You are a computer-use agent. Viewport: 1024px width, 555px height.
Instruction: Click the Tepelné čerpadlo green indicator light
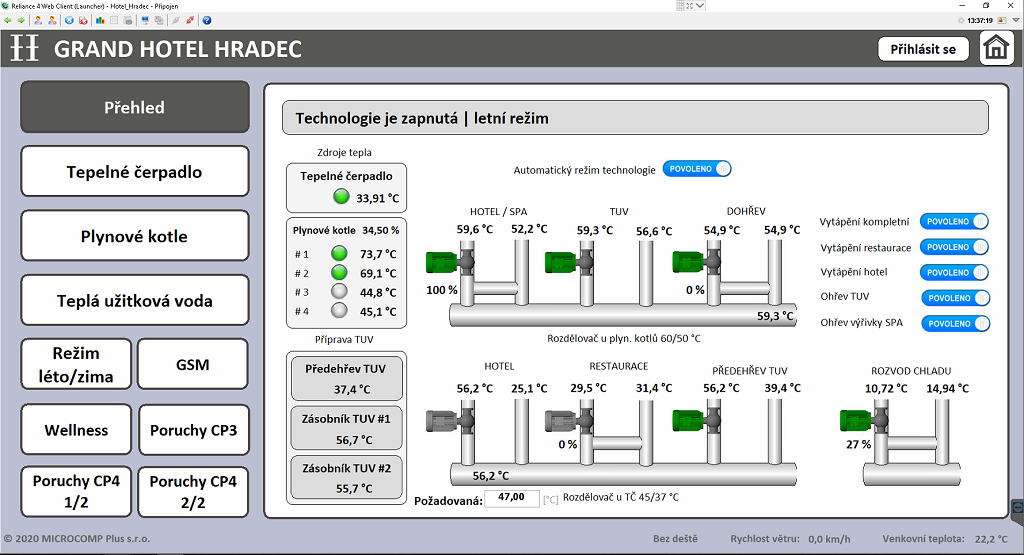pos(341,197)
